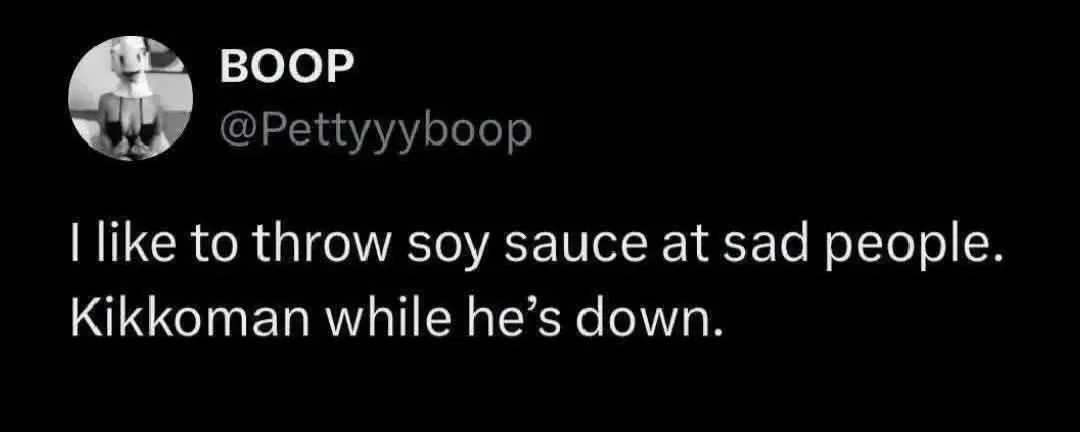Click the @Pettyyyboop handle
1080x432 pixels.
tap(371, 130)
